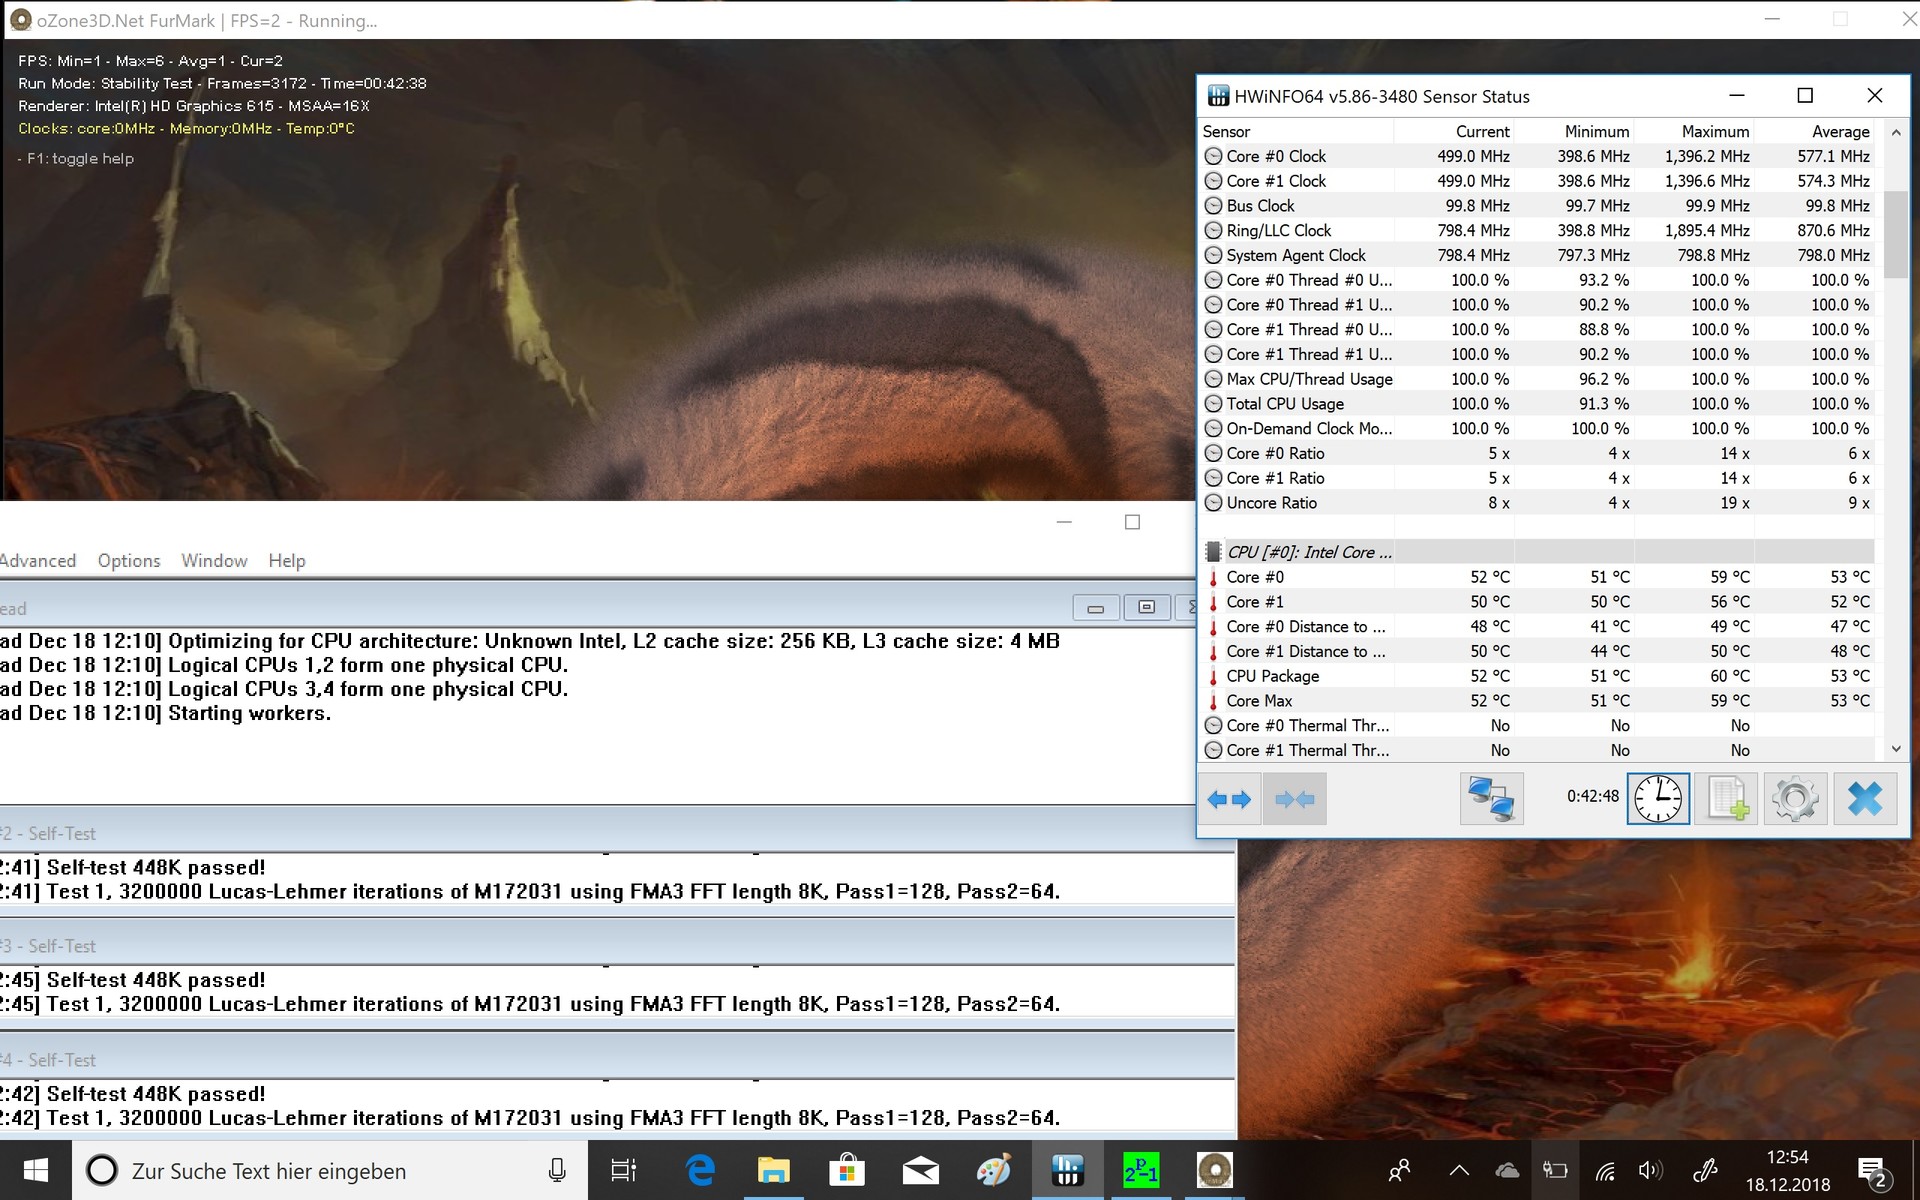Open the Advanced menu in Prime95
1920x1200 pixels.
pos(37,561)
